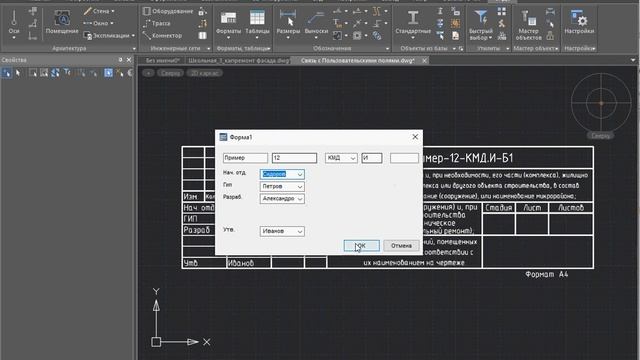Screen dimensions: 640x360
Task: Open the Объекты из базы dialog launcher
Action: (x=461, y=49)
